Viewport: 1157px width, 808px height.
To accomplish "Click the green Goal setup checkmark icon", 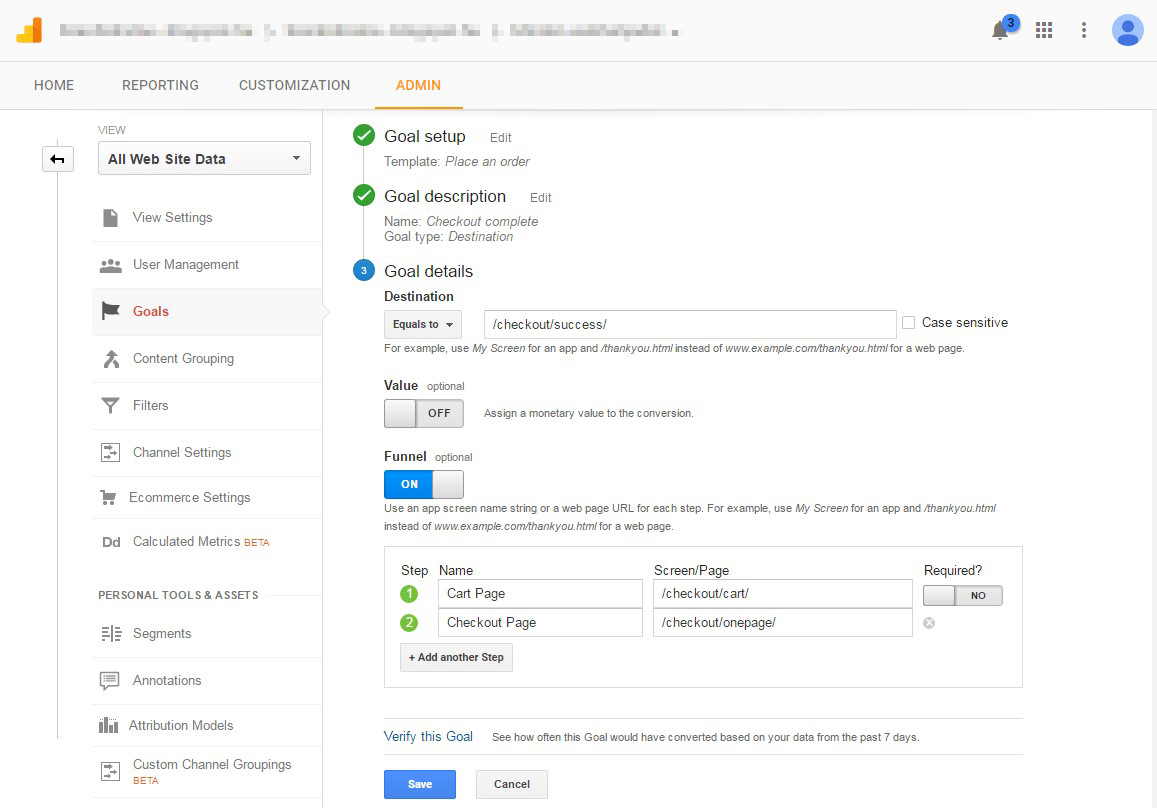I will click(x=364, y=136).
